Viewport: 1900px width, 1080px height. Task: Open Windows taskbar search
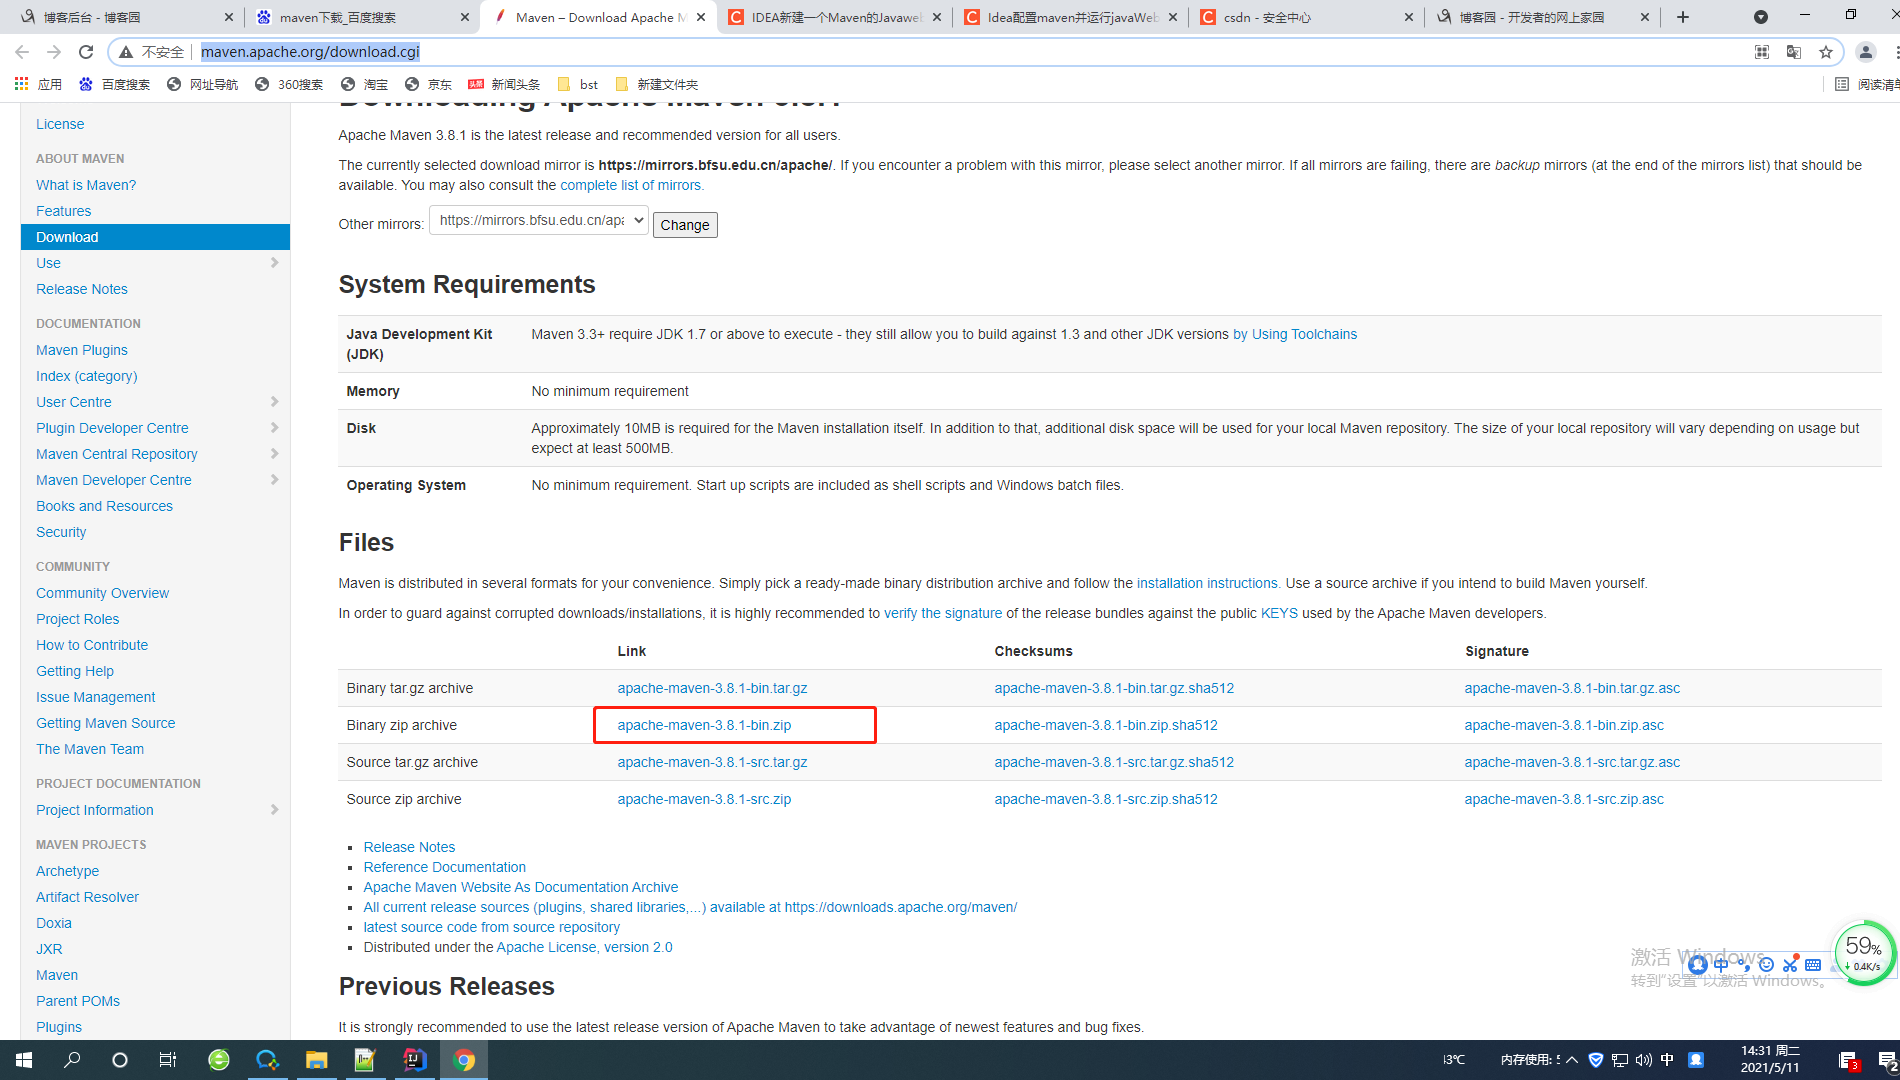pyautogui.click(x=72, y=1060)
